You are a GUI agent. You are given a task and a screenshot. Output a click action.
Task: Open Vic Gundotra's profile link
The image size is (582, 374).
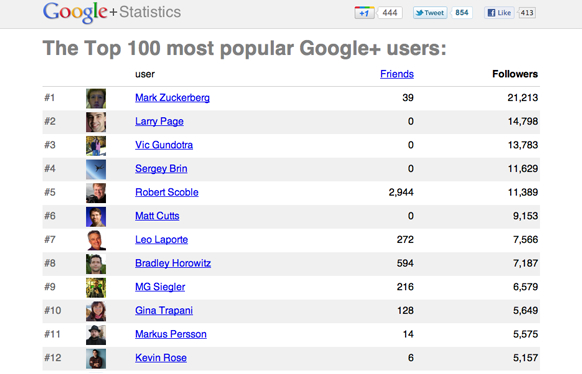click(x=164, y=145)
